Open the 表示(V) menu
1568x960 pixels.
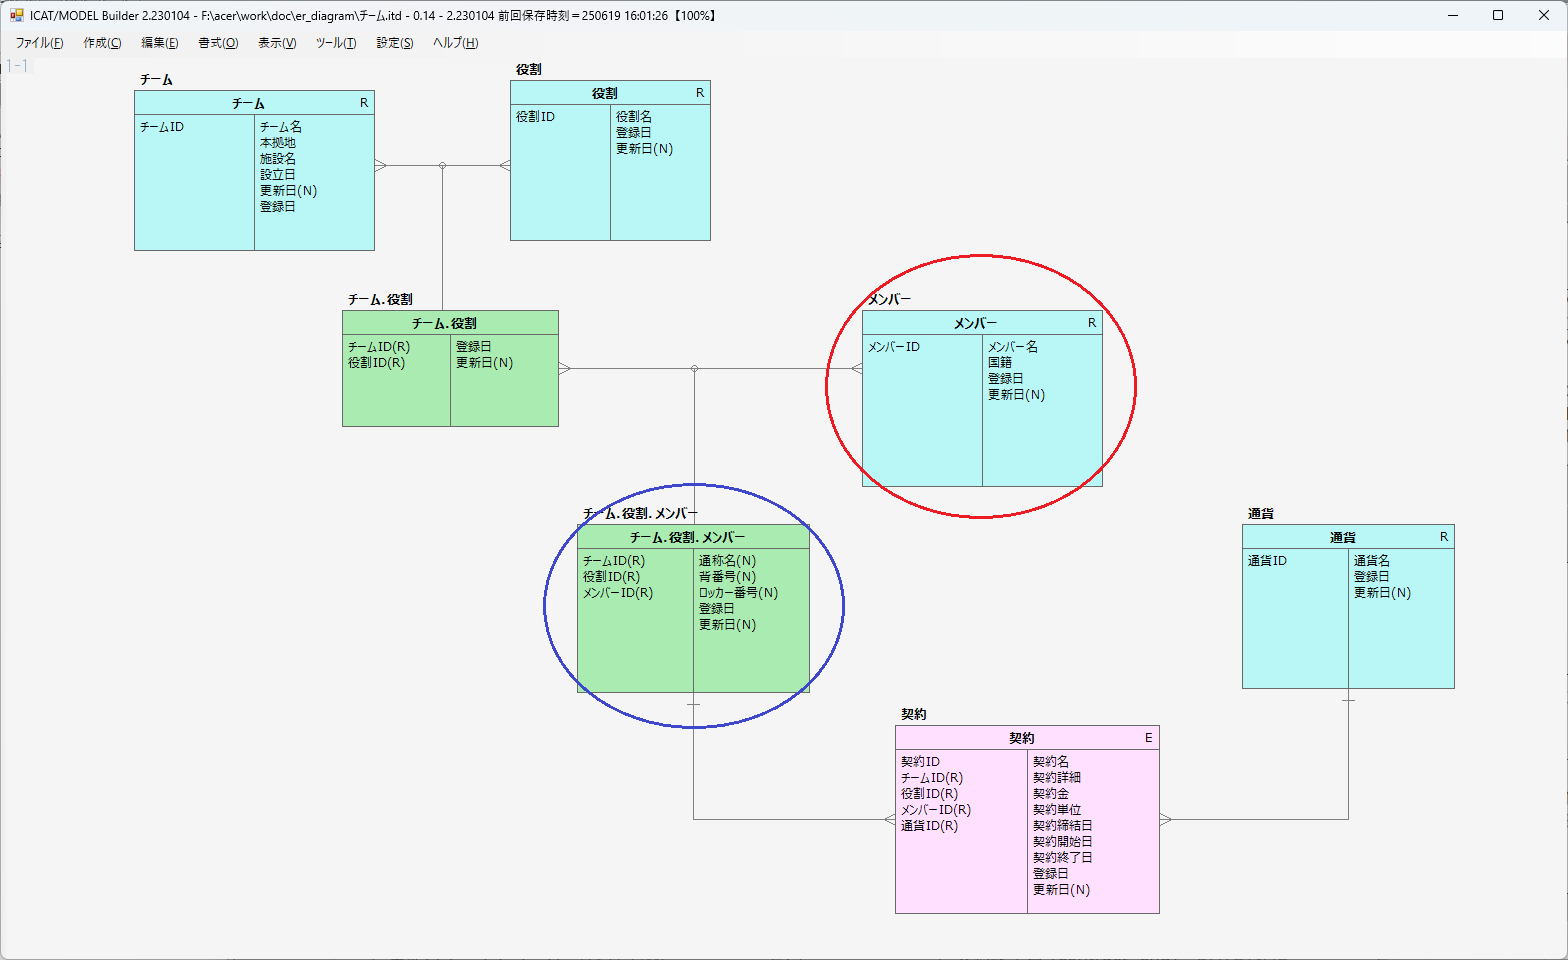click(x=277, y=43)
